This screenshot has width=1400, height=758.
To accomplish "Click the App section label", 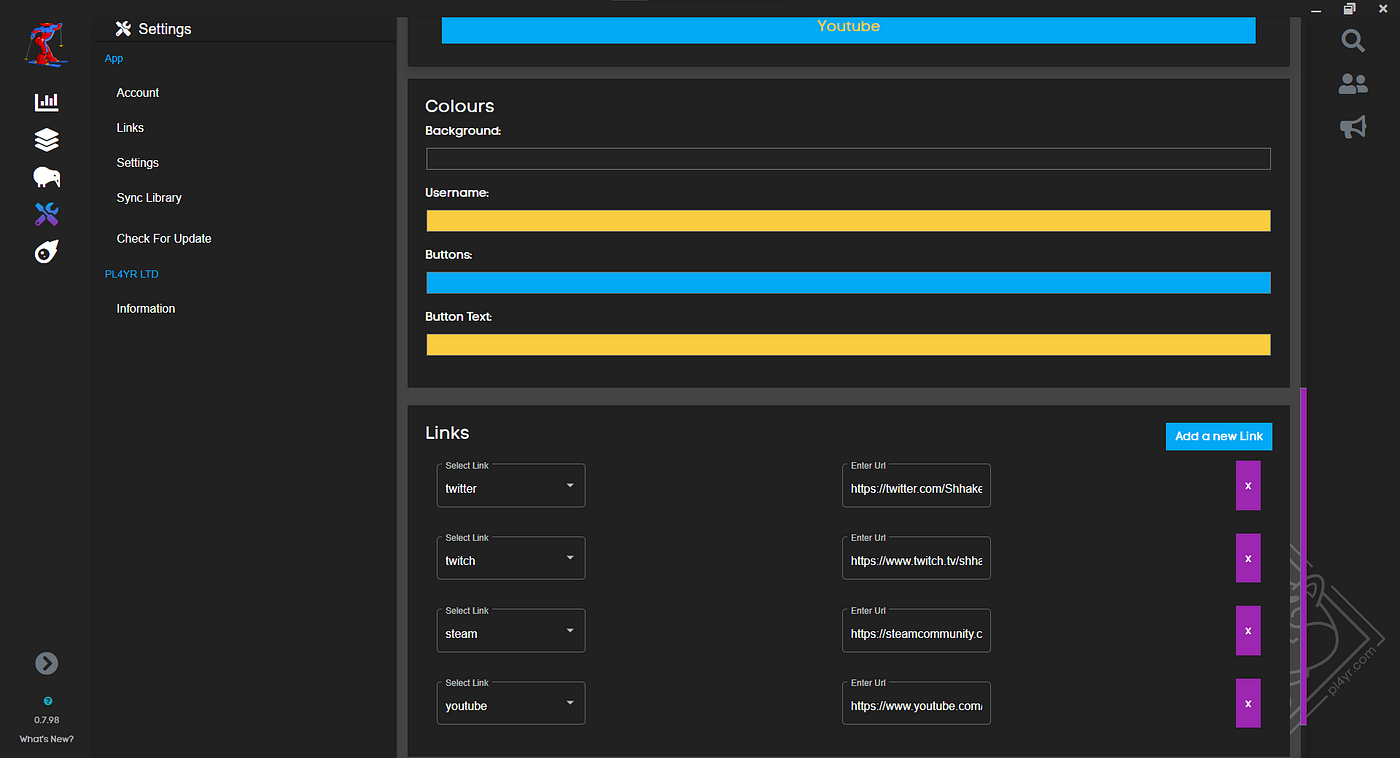I will point(114,59).
